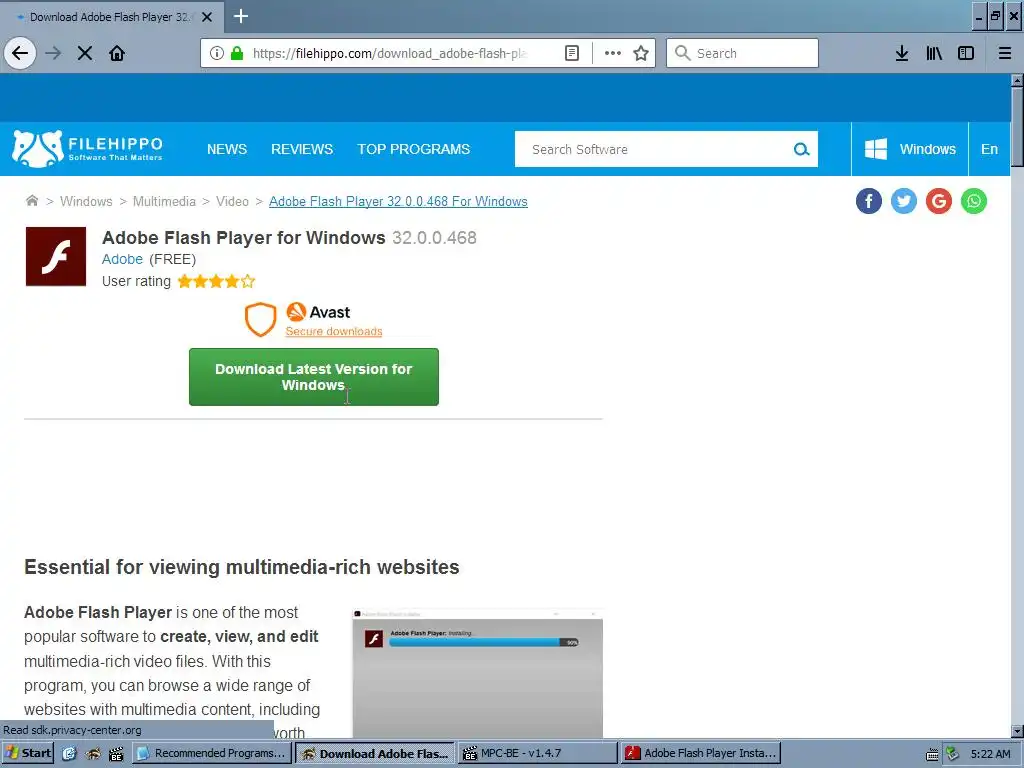Image resolution: width=1024 pixels, height=768 pixels.
Task: Open a new browser tab
Action: click(x=241, y=16)
